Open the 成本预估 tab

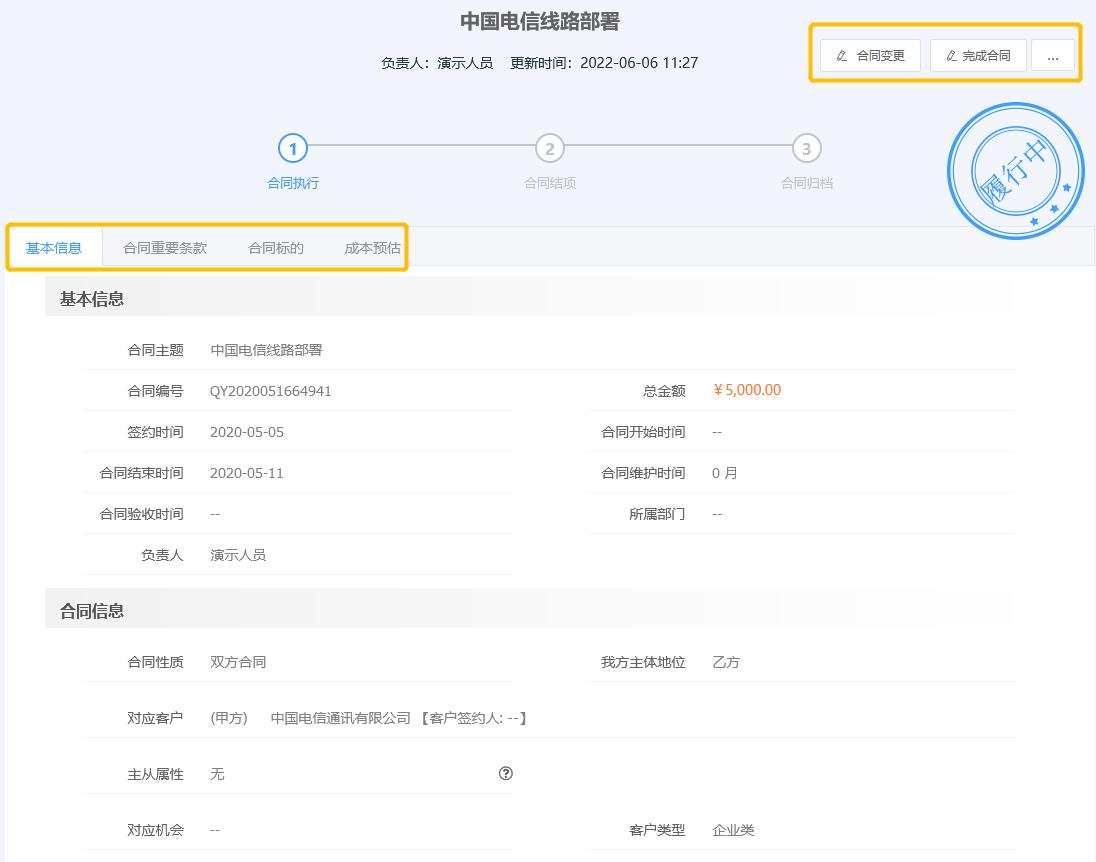coord(373,247)
